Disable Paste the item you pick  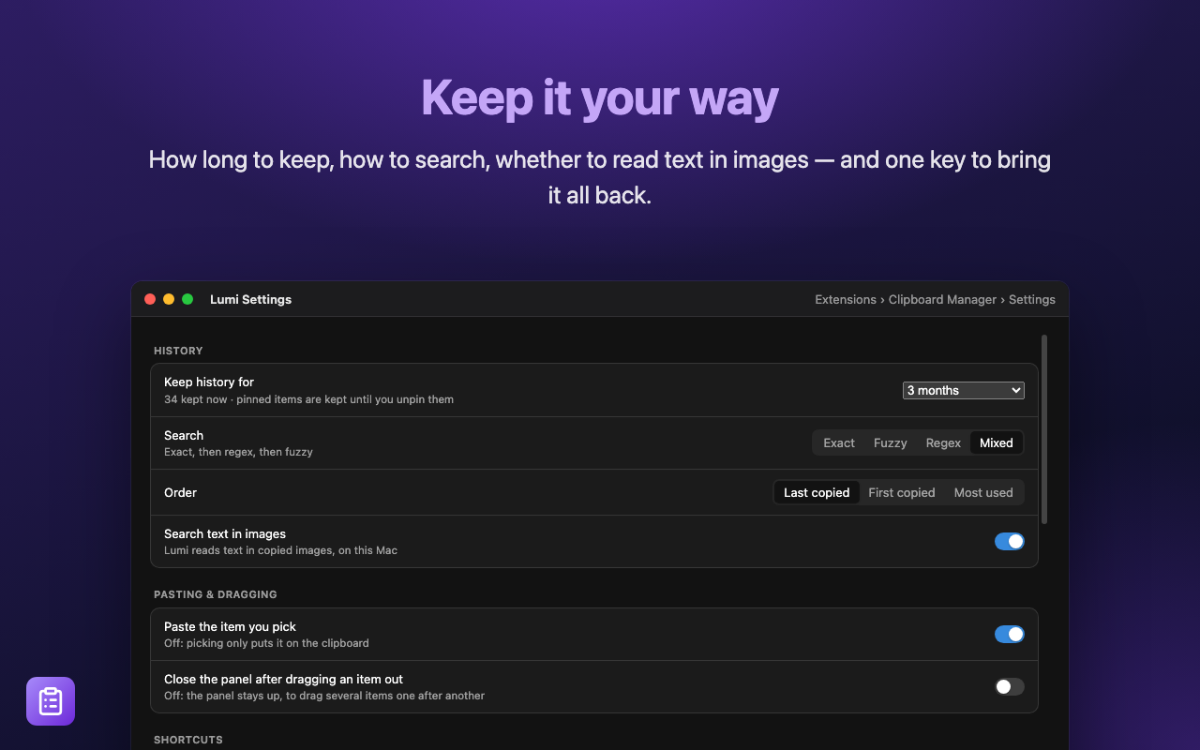pyautogui.click(x=1009, y=634)
